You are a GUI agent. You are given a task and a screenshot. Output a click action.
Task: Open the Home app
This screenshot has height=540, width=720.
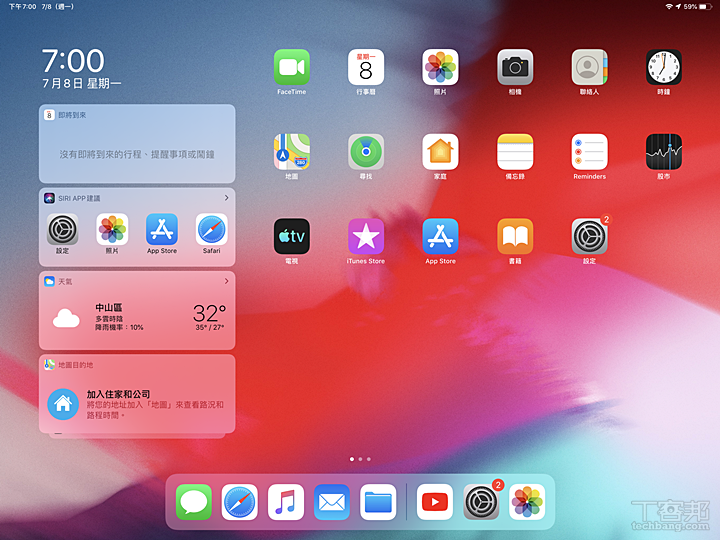[x=440, y=152]
